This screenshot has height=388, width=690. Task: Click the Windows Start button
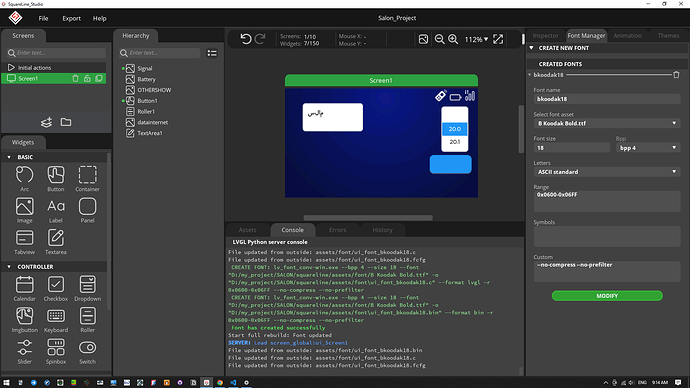coord(6,383)
